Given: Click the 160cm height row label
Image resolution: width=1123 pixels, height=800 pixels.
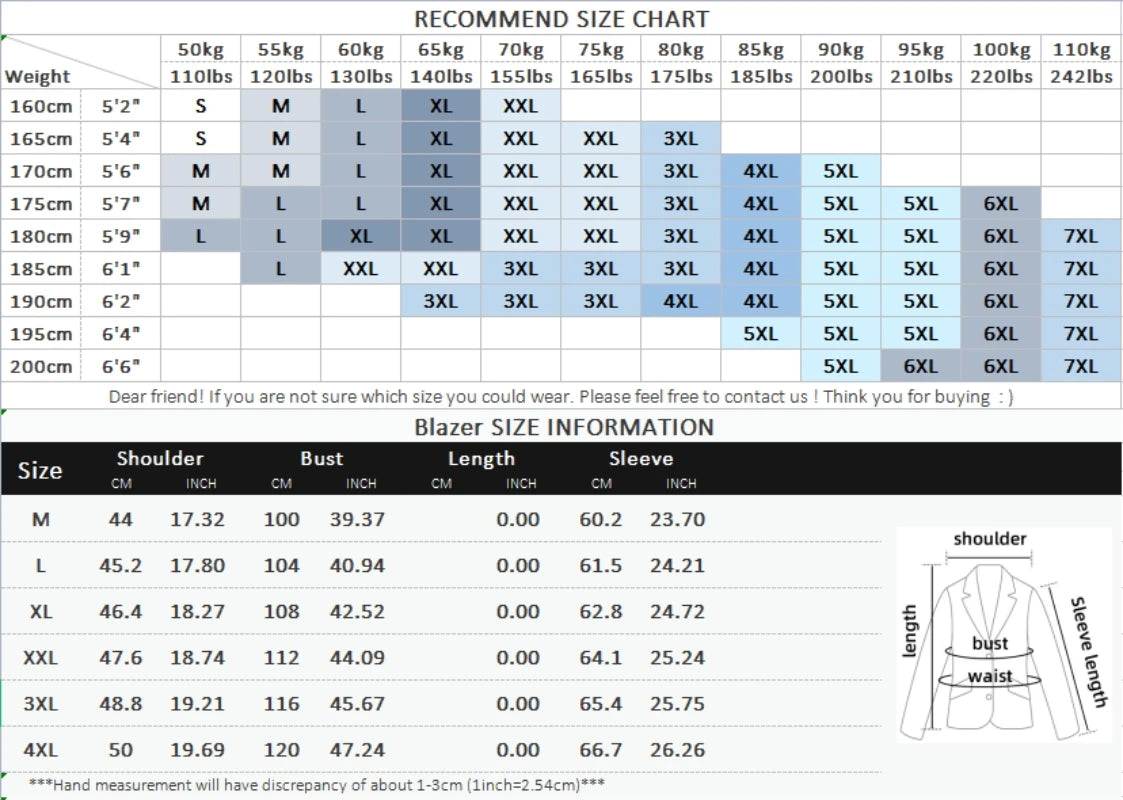Looking at the screenshot, I should (x=41, y=106).
